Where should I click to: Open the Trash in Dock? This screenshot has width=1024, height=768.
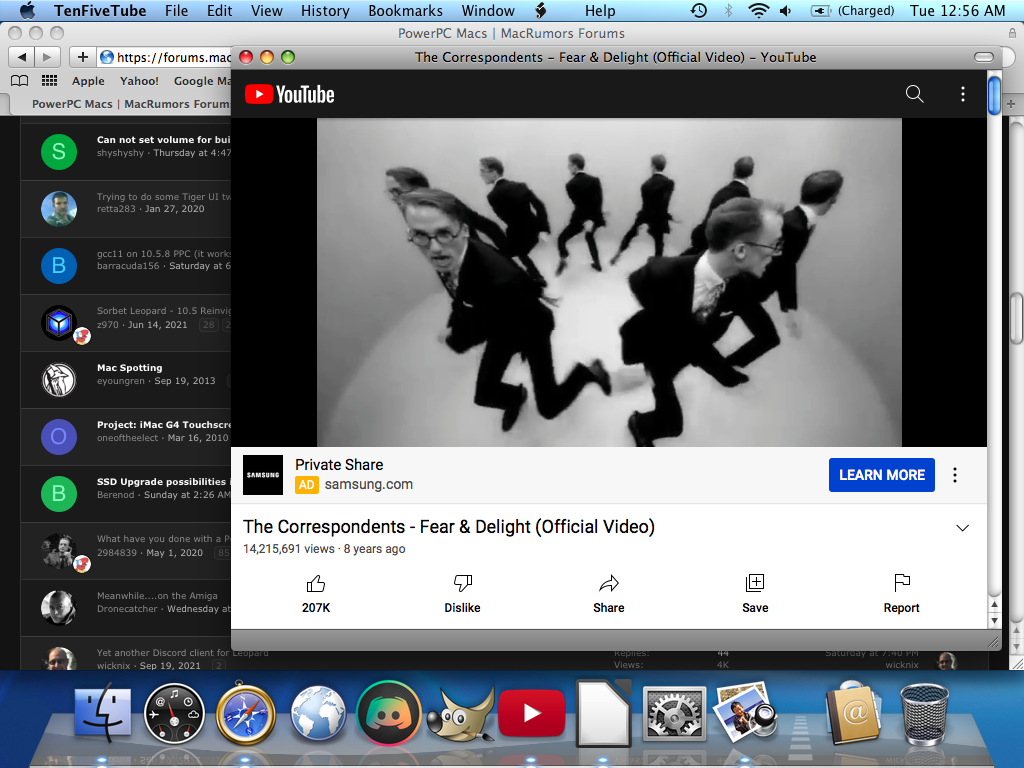click(x=925, y=714)
